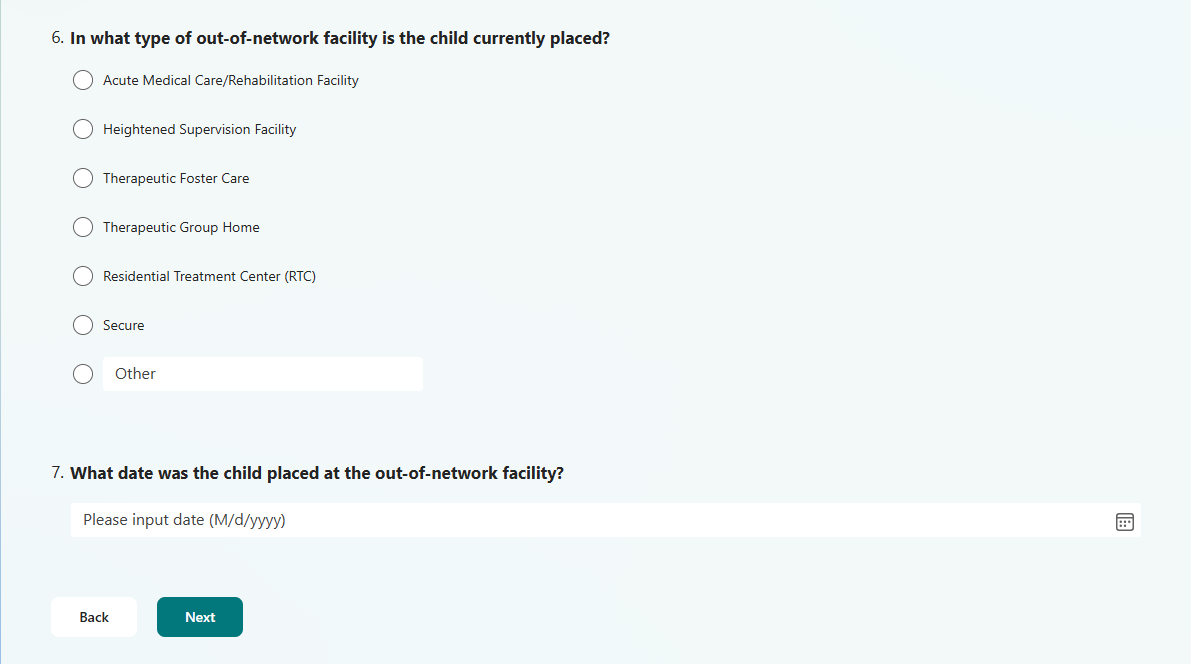Click the question 6 facility type heading

[340, 39]
